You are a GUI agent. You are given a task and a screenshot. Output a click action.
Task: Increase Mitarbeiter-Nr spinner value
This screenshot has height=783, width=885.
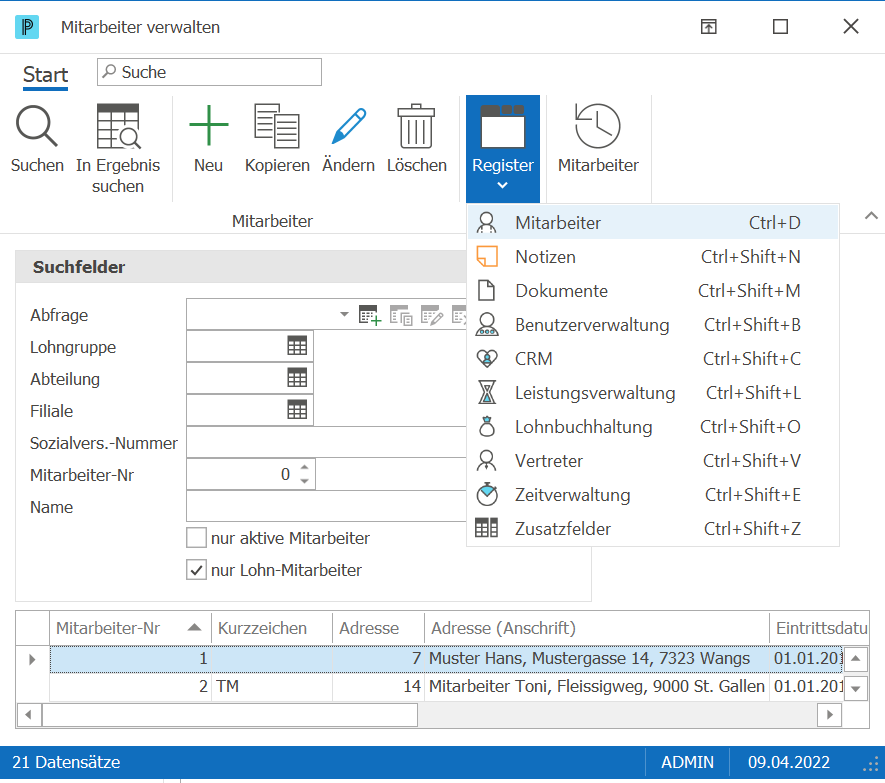(x=304, y=467)
